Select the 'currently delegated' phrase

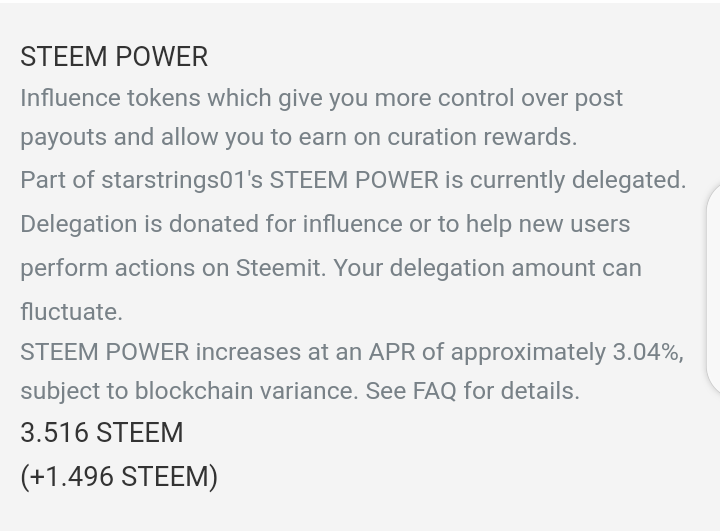pos(578,180)
